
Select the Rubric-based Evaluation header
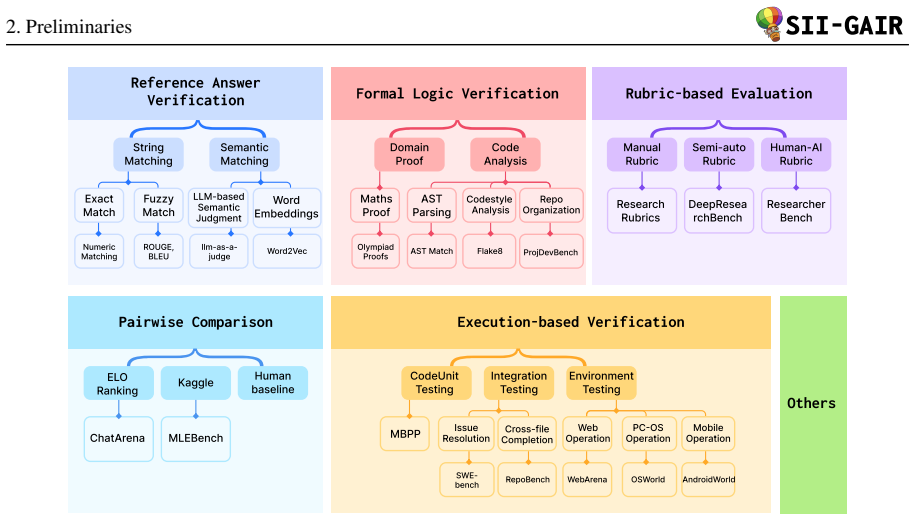tap(719, 93)
